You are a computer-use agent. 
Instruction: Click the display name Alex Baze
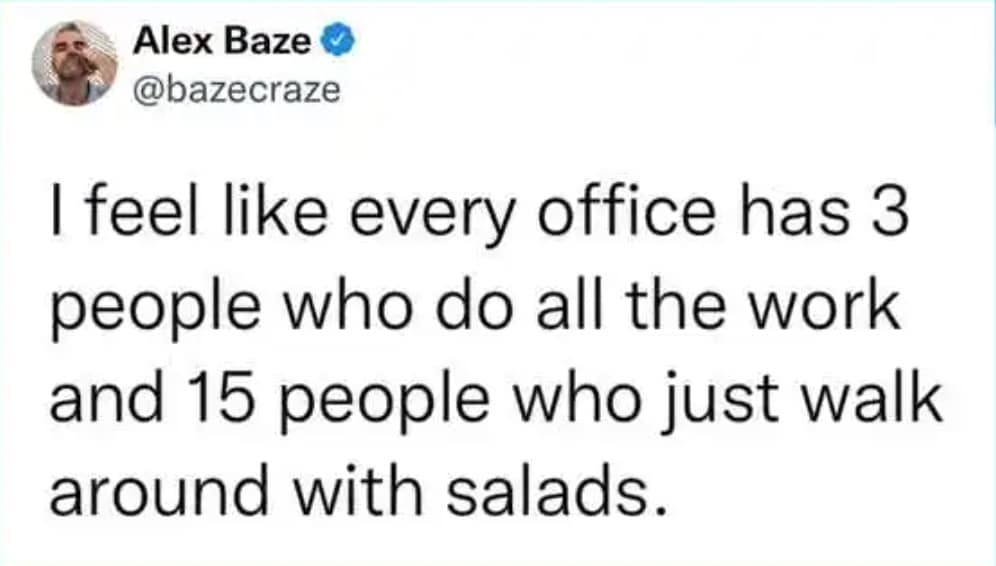click(x=224, y=44)
